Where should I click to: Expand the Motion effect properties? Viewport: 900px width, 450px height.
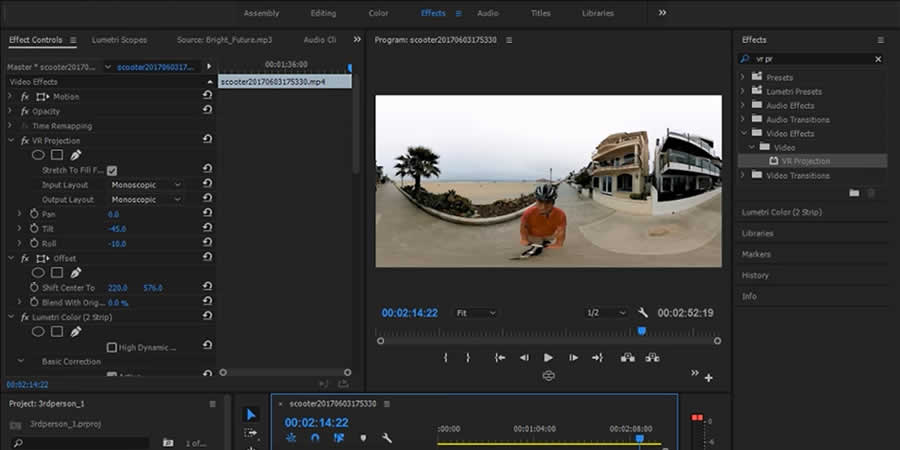(x=10, y=96)
